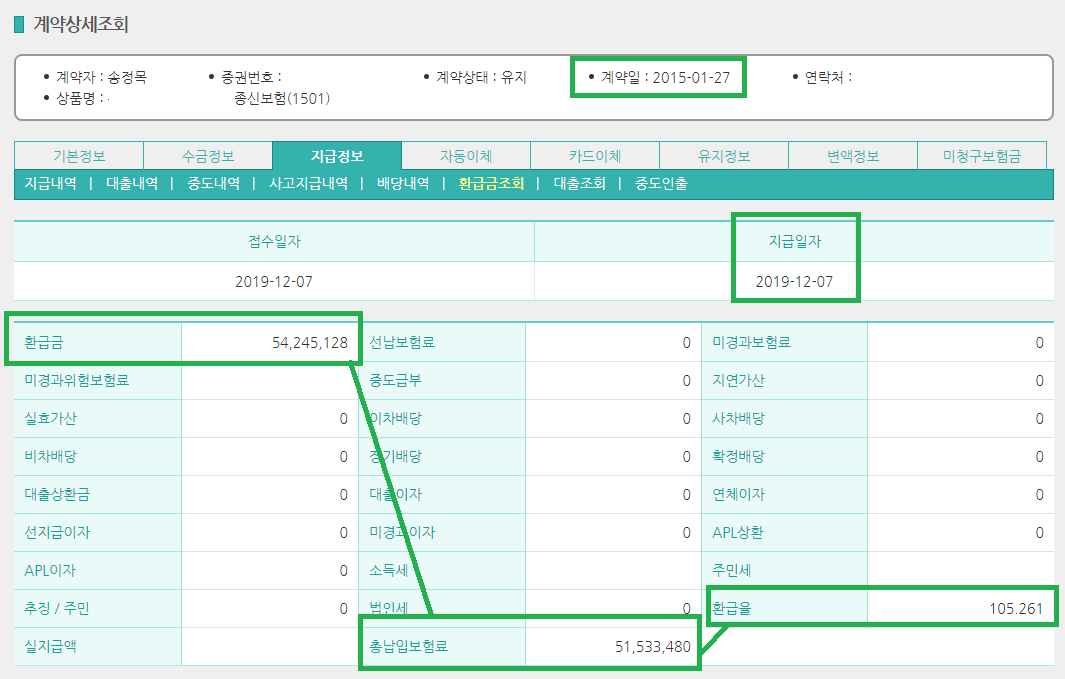Click the 접수일자 date 2019-12-07
Viewport: 1065px width, 679px height.
click(274, 282)
